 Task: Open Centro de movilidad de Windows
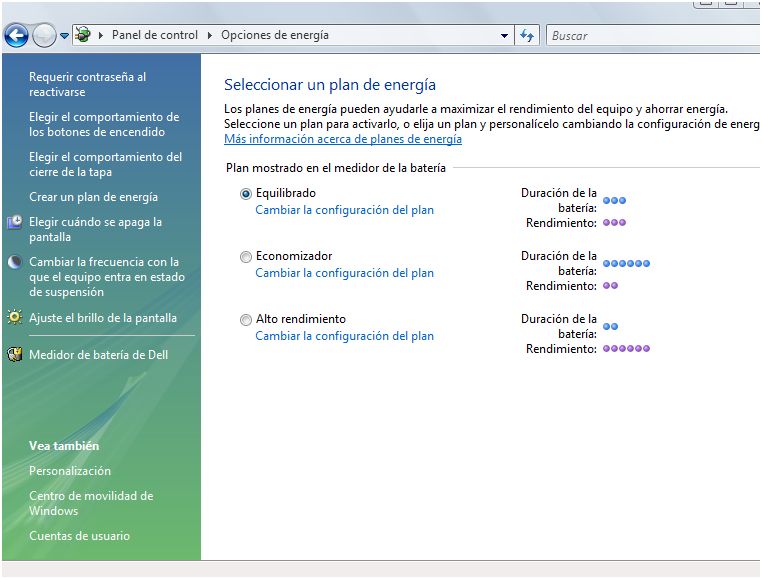coord(91,503)
